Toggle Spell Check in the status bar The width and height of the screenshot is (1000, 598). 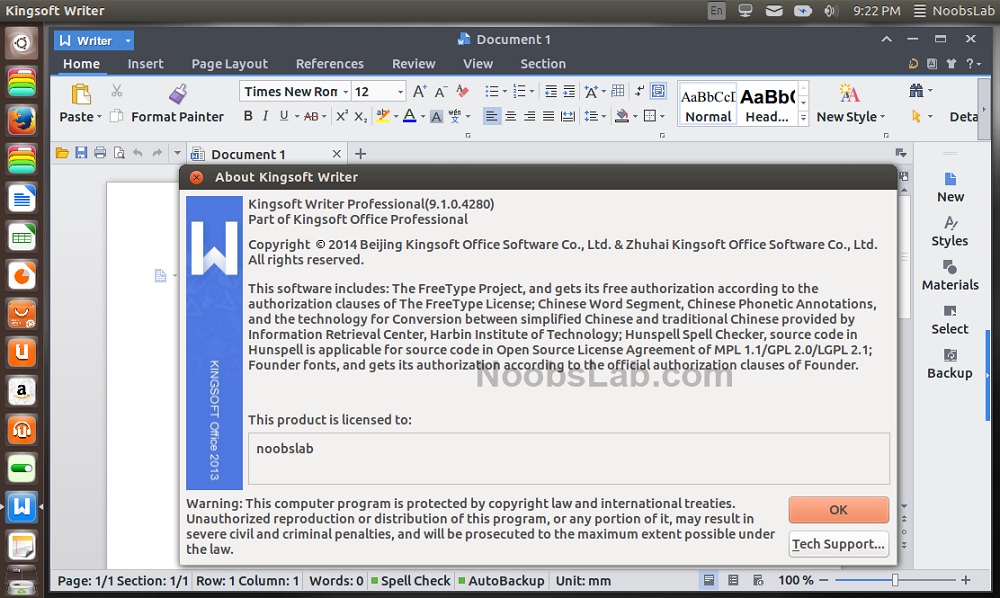(x=411, y=581)
